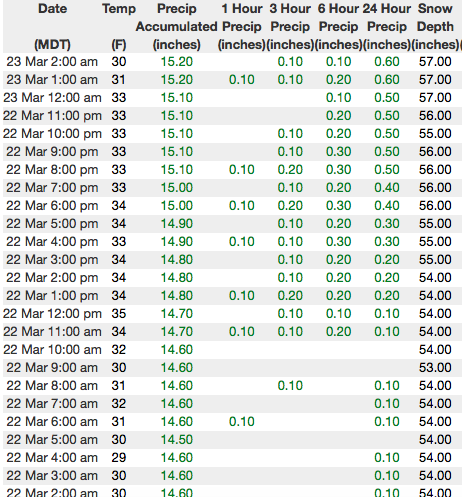Click the 1 hour precip 0.10 at 6:00 am
The height and width of the screenshot is (497, 462).
pyautogui.click(x=242, y=422)
